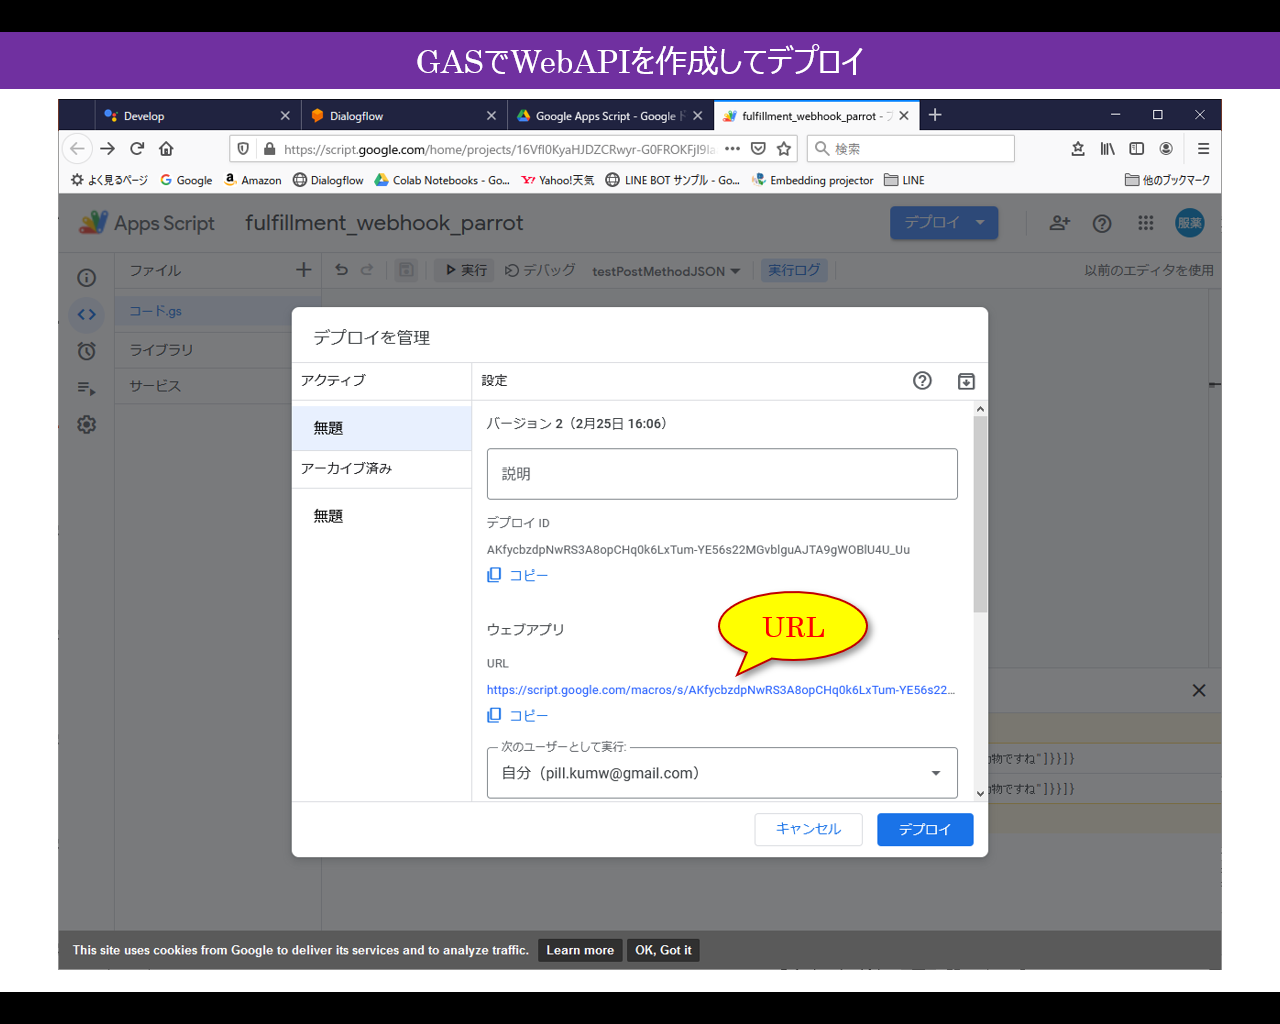Add a file with the plus icon
The image size is (1280, 1024).
click(304, 270)
